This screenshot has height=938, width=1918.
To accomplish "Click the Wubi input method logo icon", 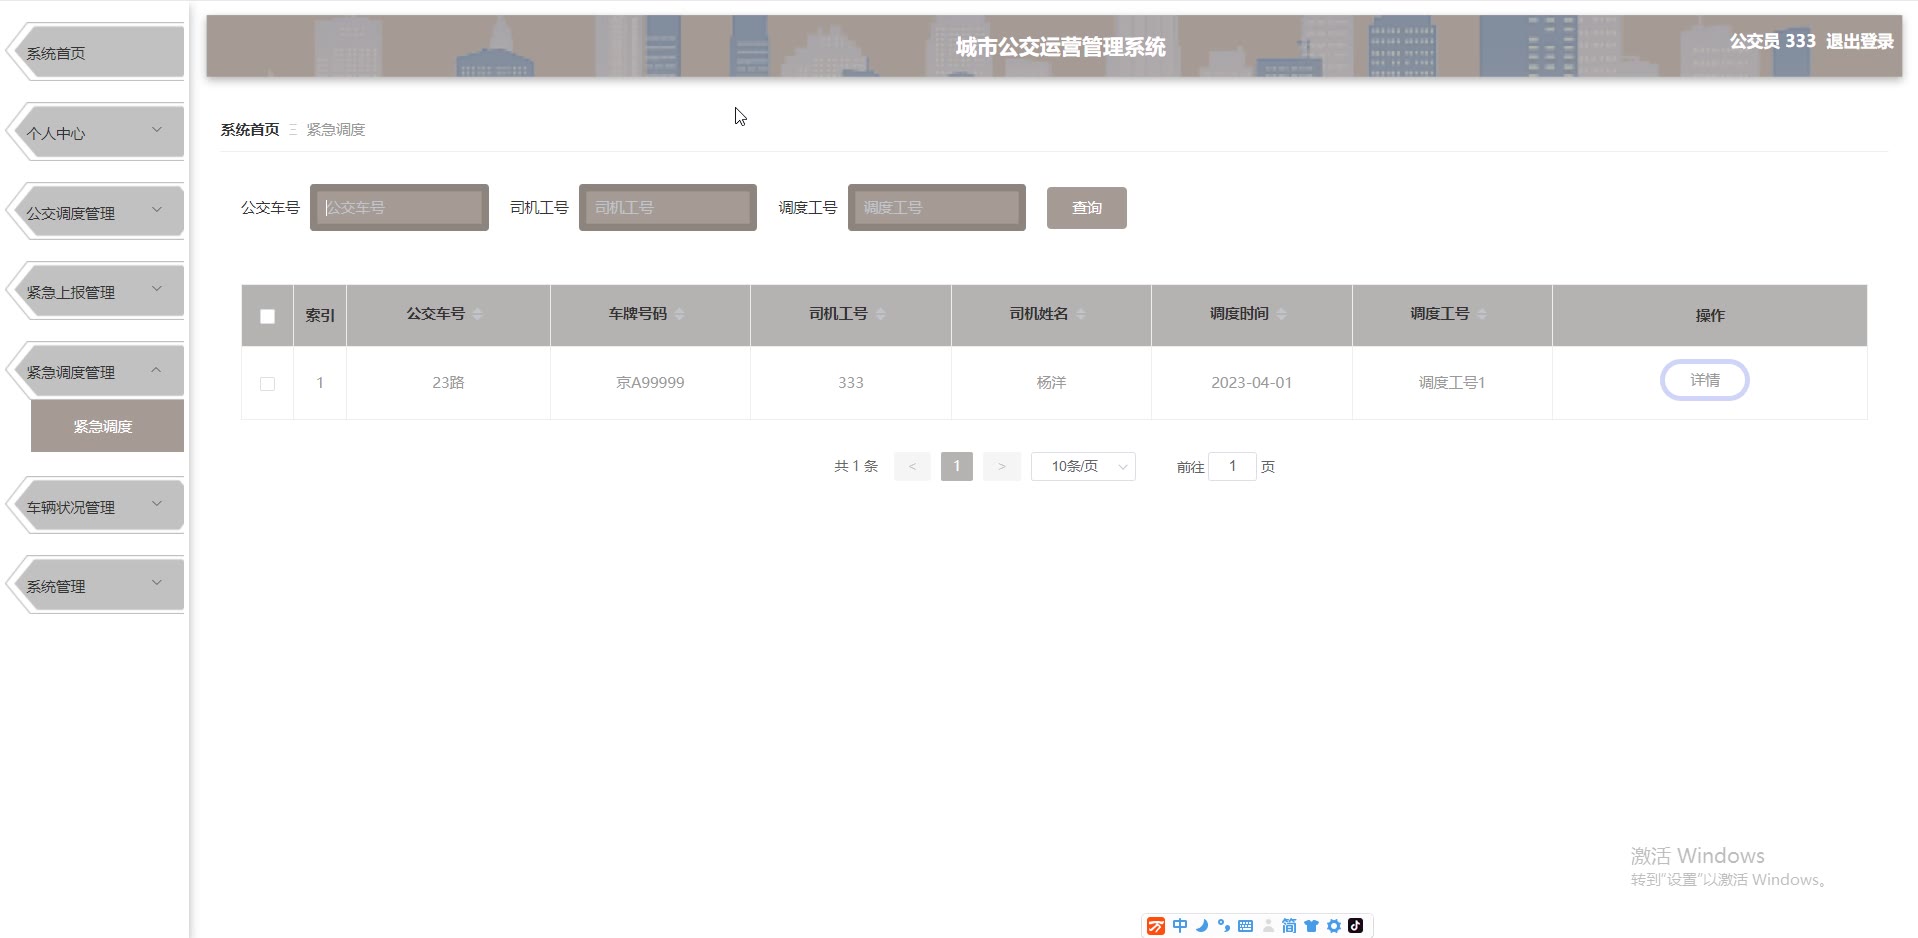I will (1156, 926).
